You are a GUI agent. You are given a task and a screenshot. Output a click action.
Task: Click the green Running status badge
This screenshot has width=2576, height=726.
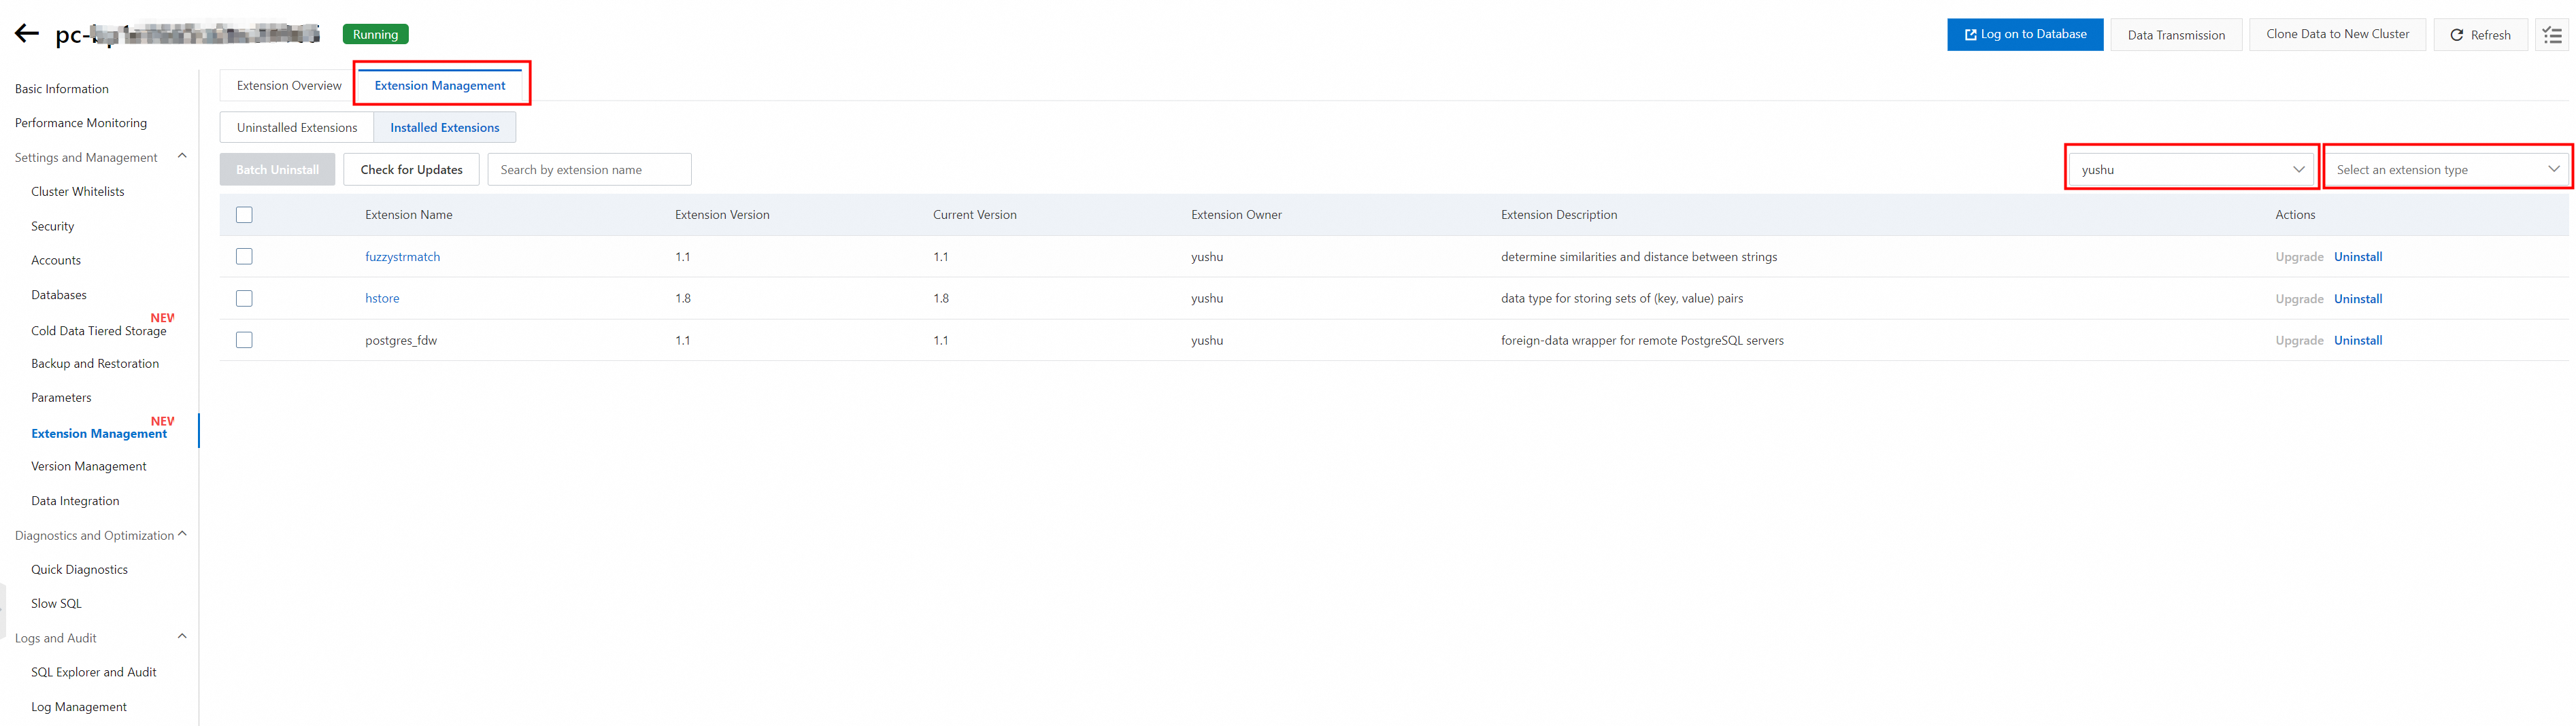tap(375, 34)
